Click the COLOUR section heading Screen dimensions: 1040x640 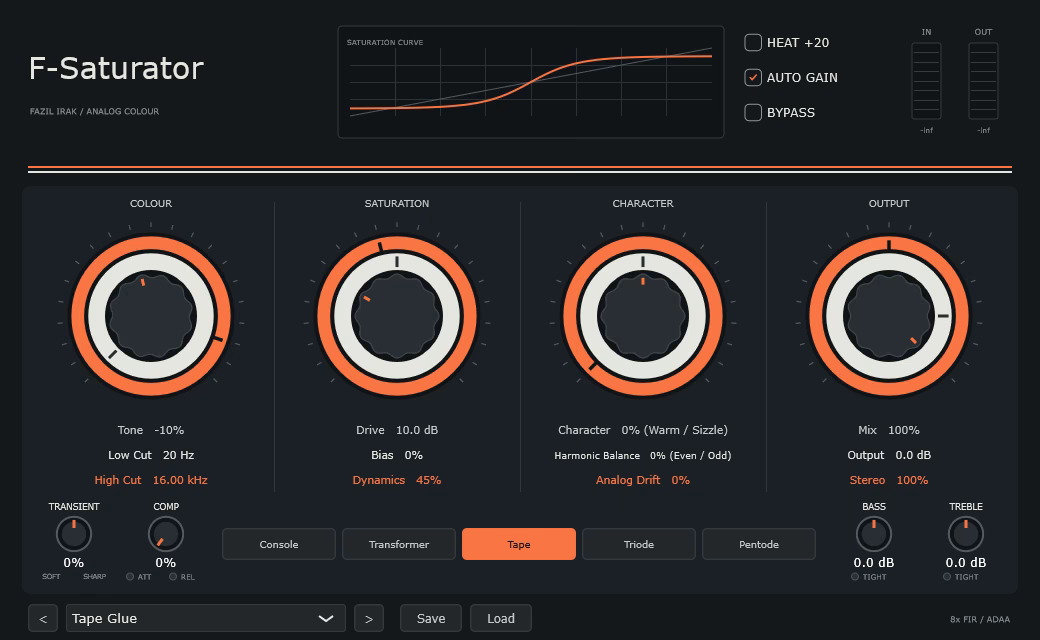point(151,204)
